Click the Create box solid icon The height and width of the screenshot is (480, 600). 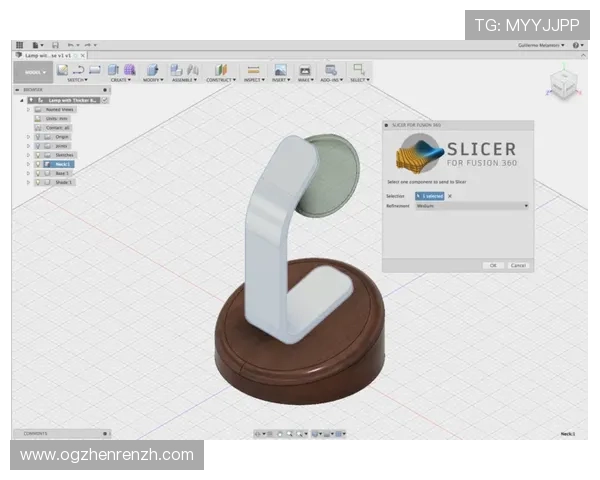tap(113, 70)
